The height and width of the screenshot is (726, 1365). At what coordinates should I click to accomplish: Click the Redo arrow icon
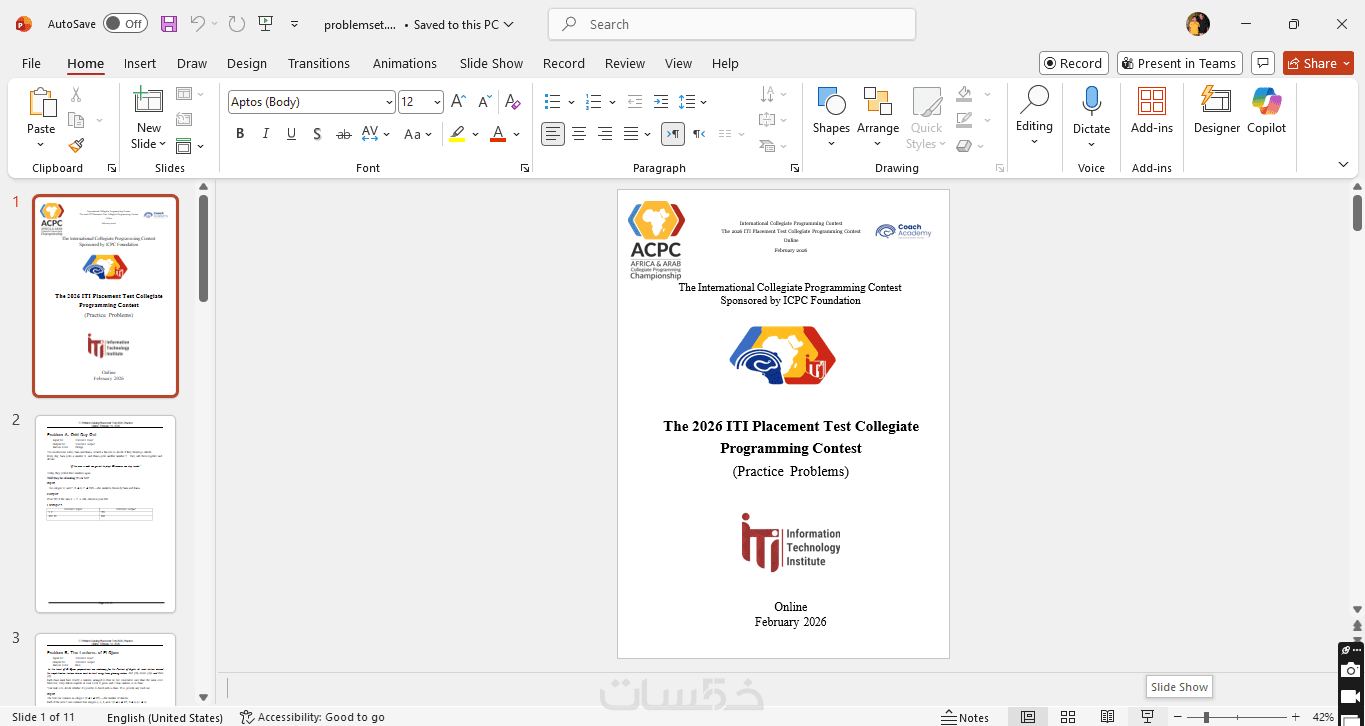pos(237,24)
